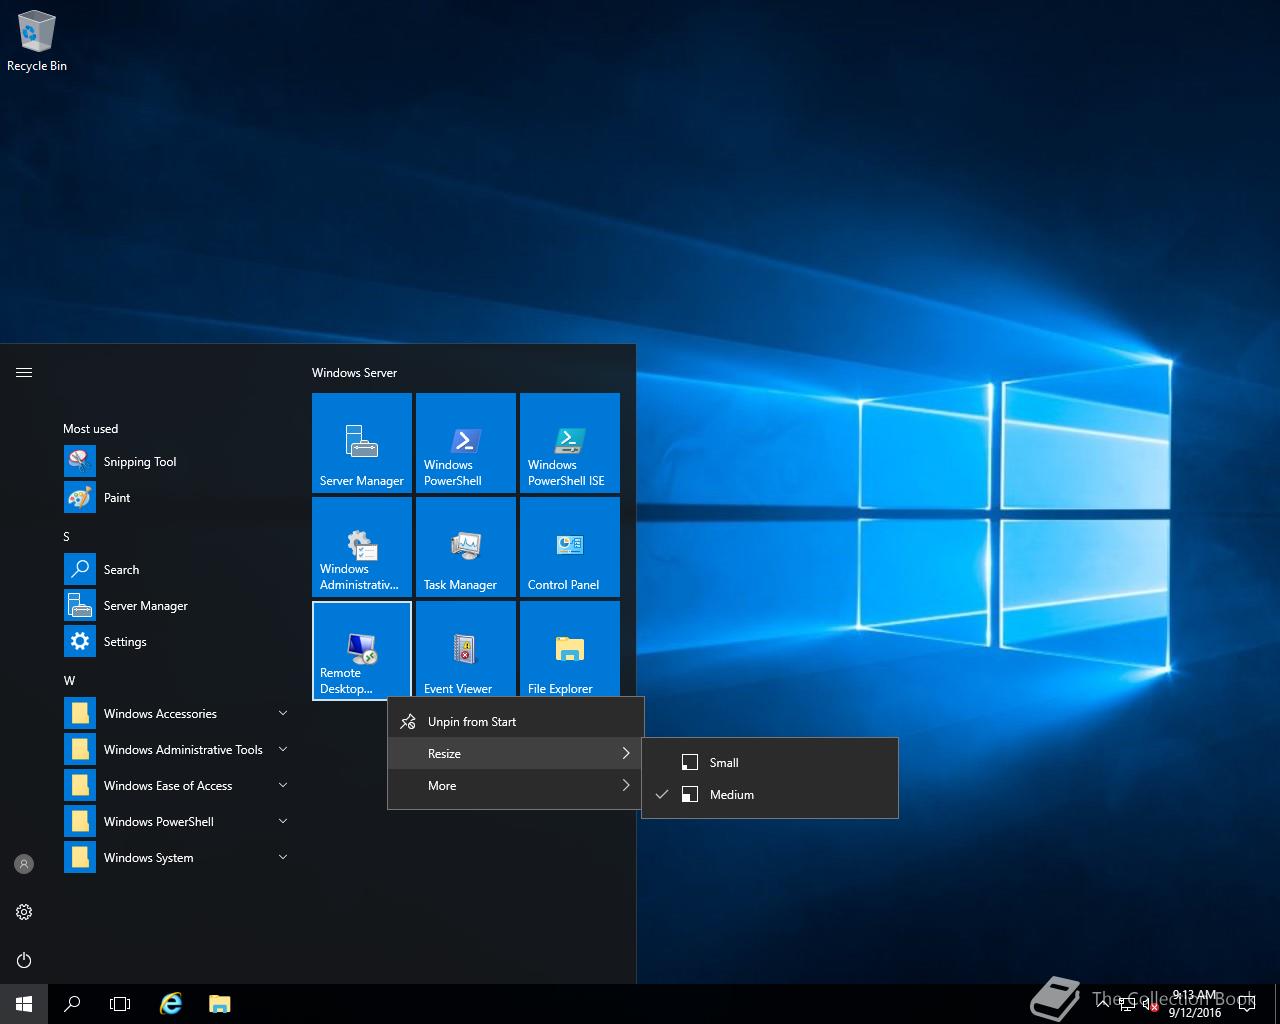Open the Recycle Bin on the desktop

coord(37,42)
